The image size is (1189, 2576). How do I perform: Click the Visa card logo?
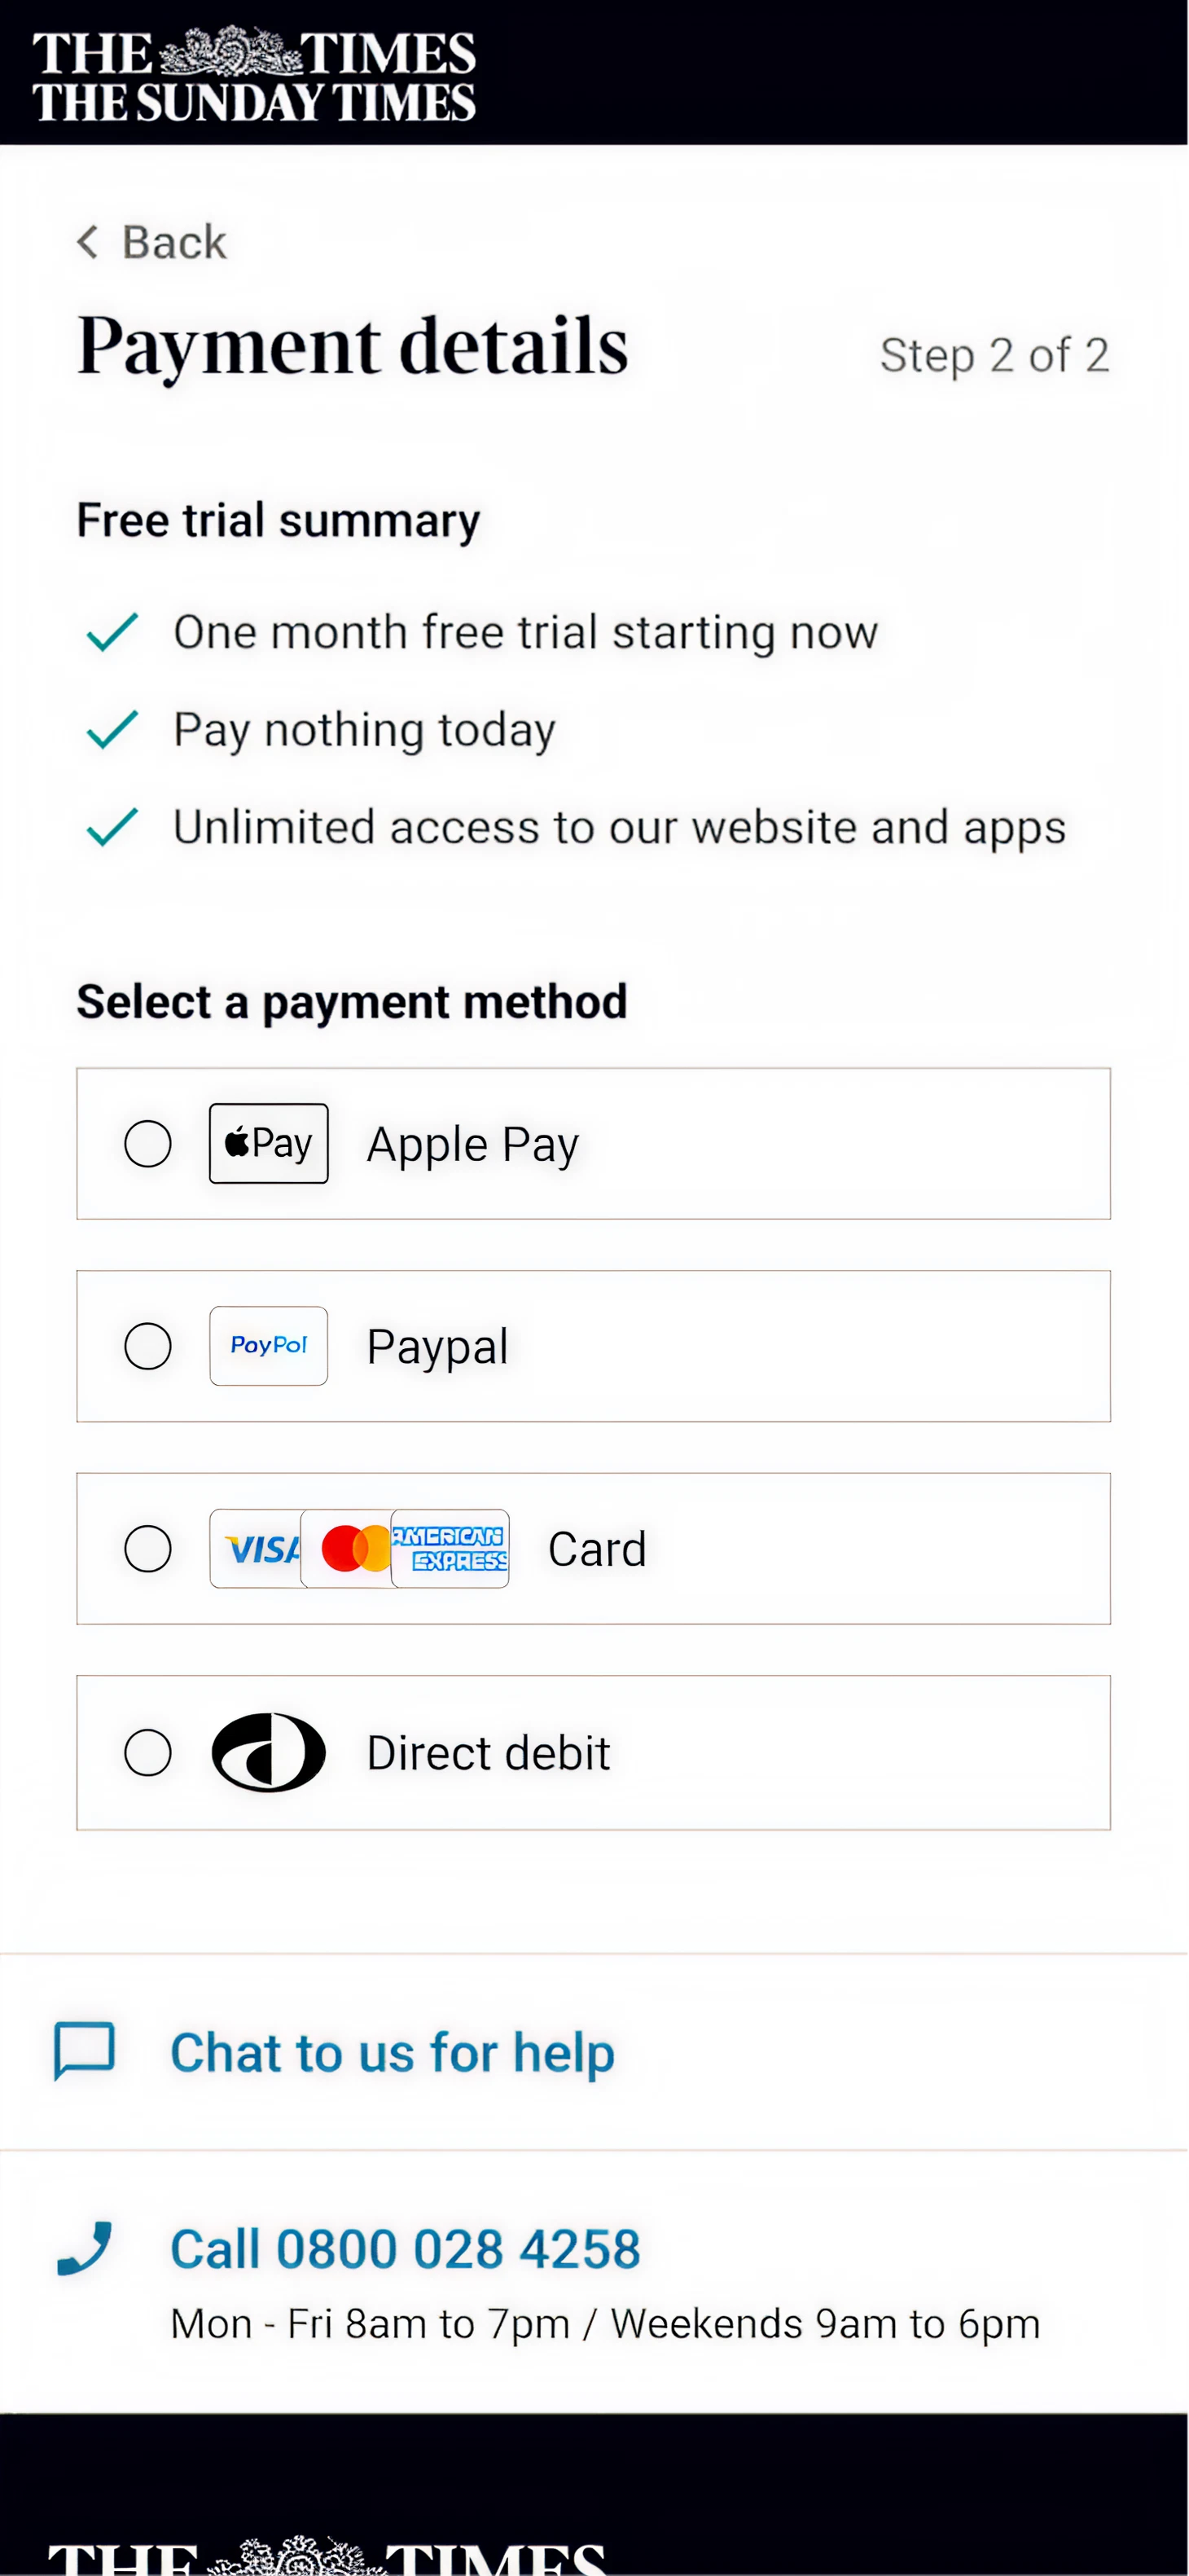pos(257,1549)
